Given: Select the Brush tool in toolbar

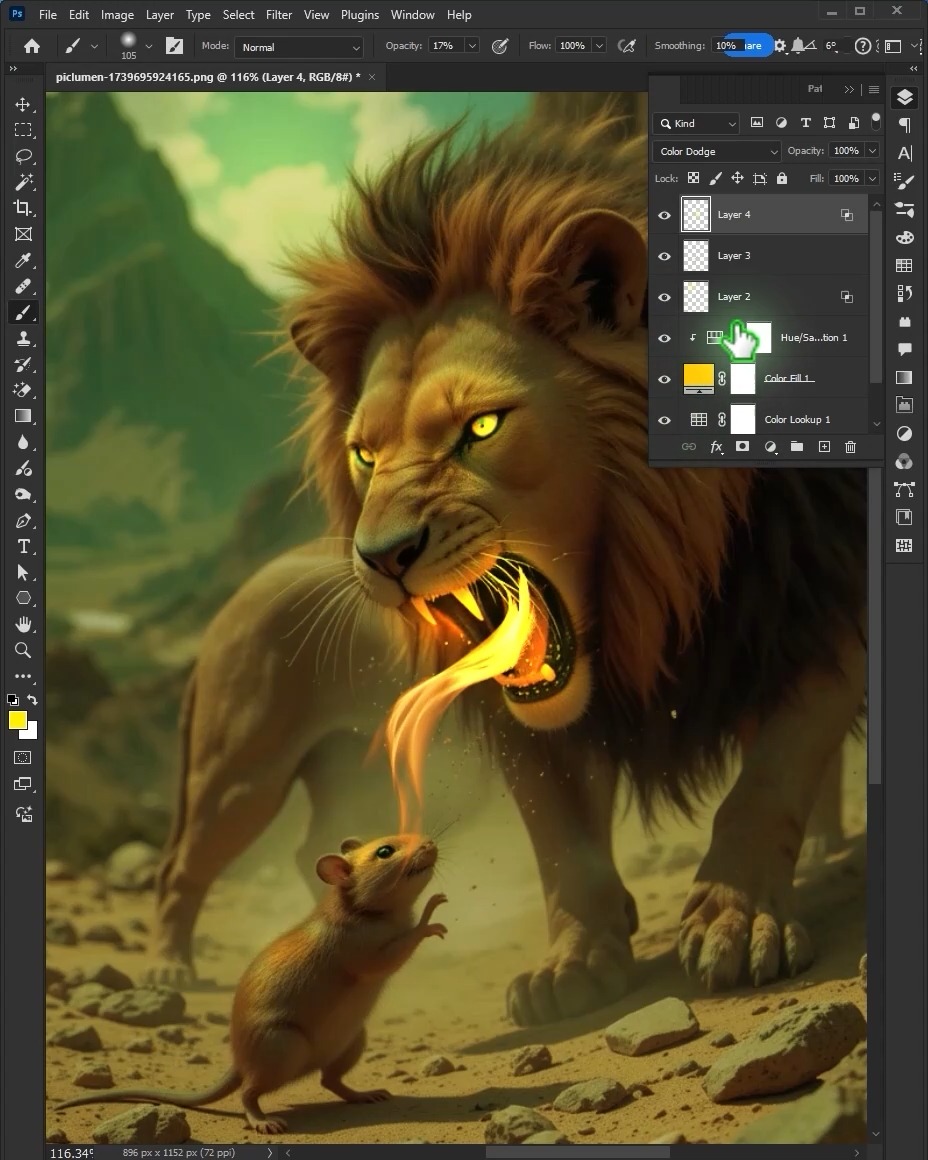Looking at the screenshot, I should 23,312.
